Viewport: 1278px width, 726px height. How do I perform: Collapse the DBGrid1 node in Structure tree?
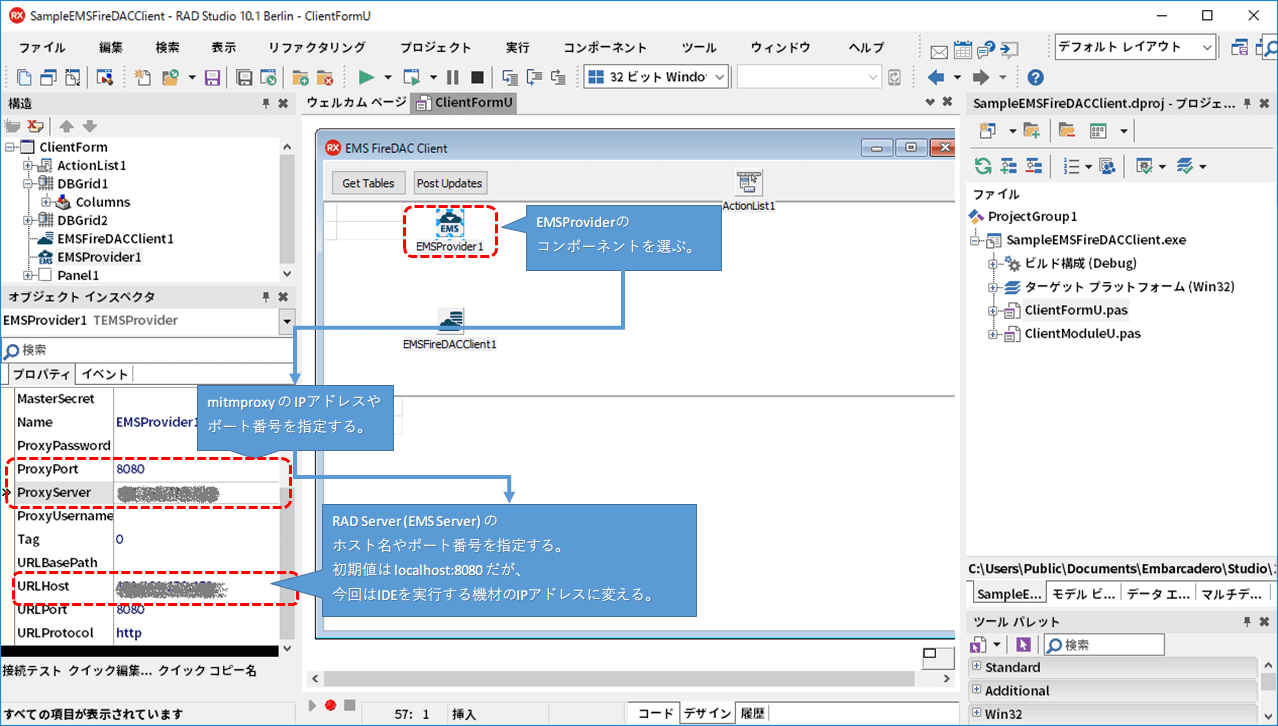tap(29, 184)
